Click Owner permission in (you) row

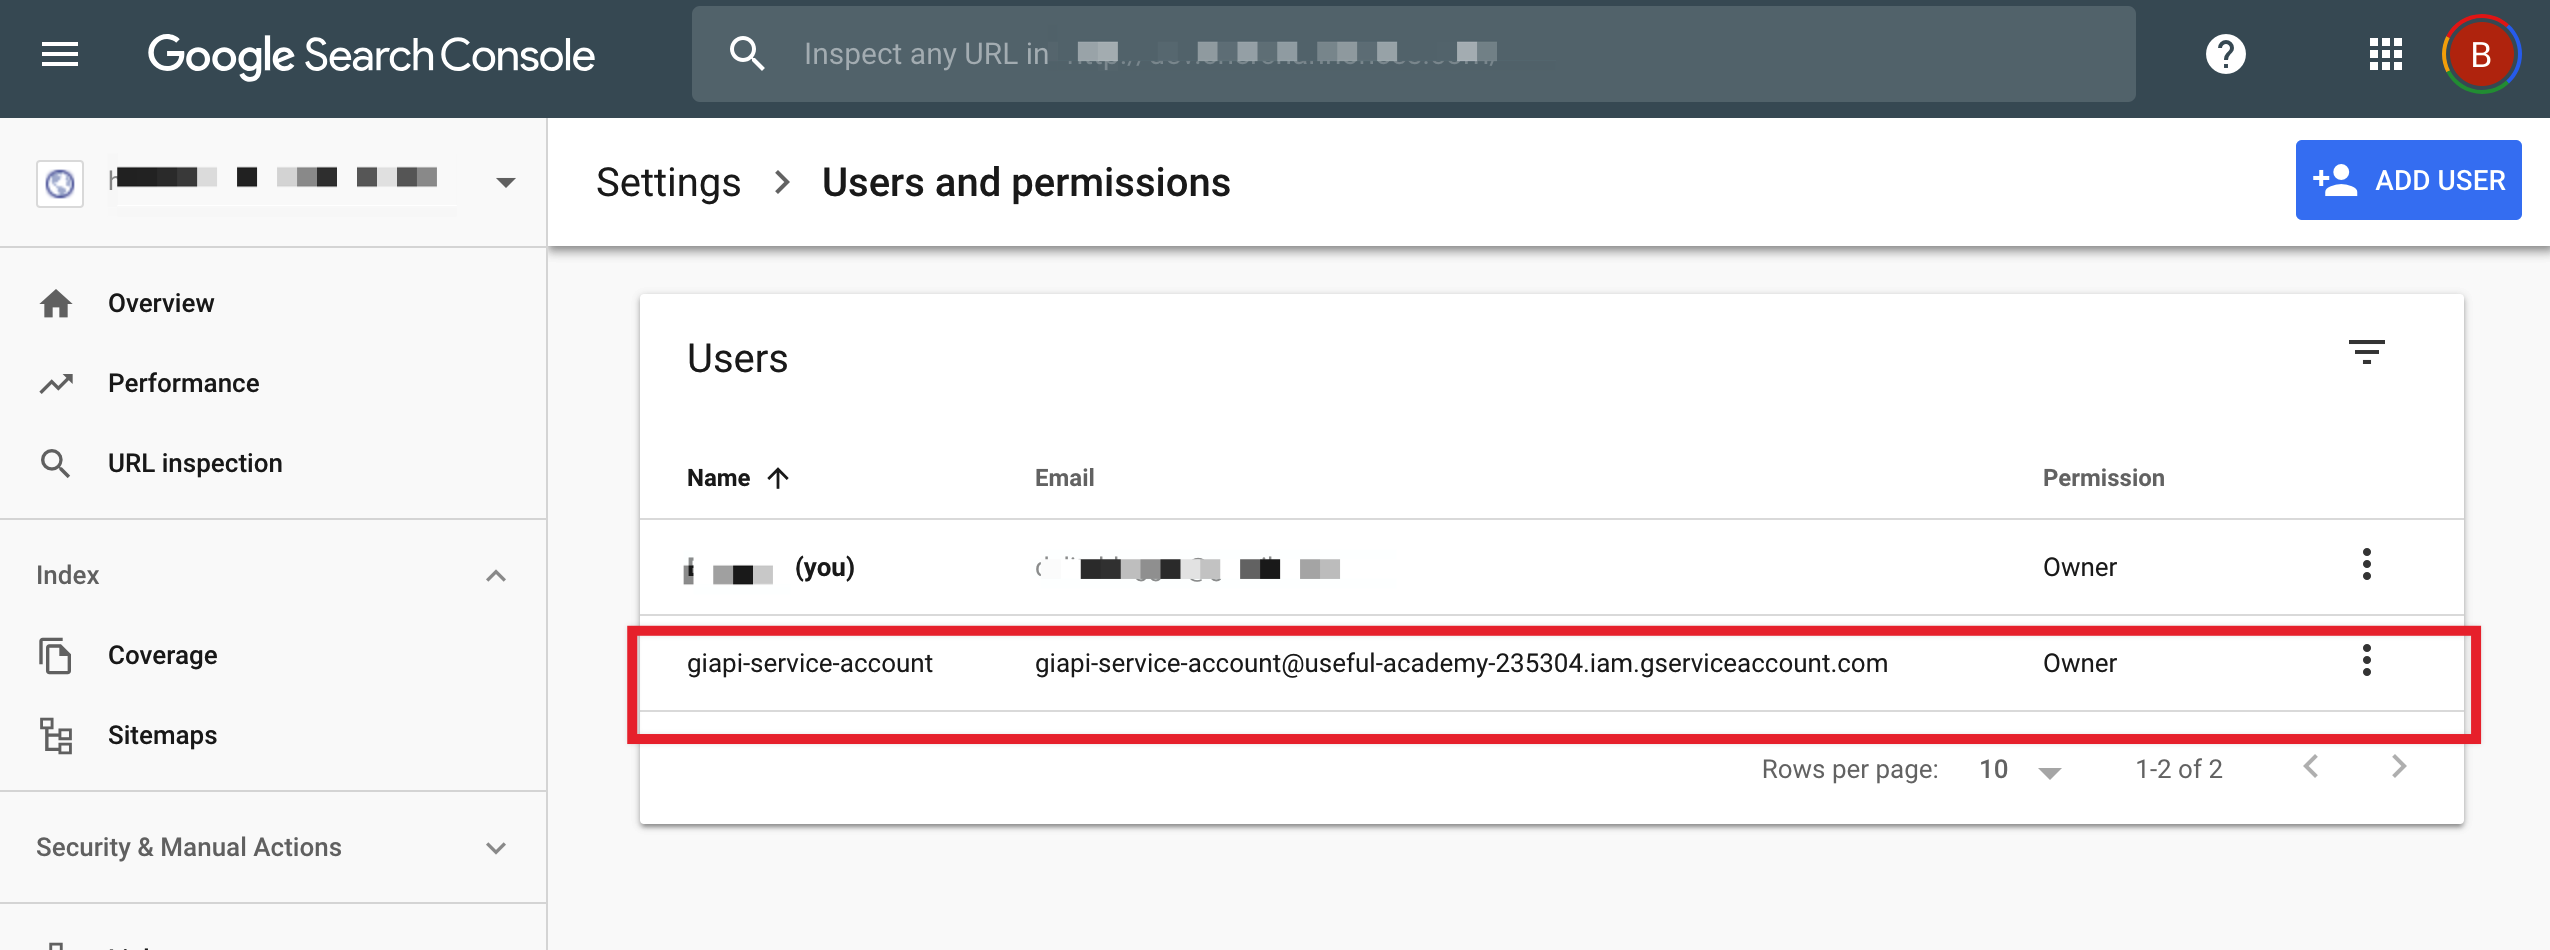(2079, 567)
